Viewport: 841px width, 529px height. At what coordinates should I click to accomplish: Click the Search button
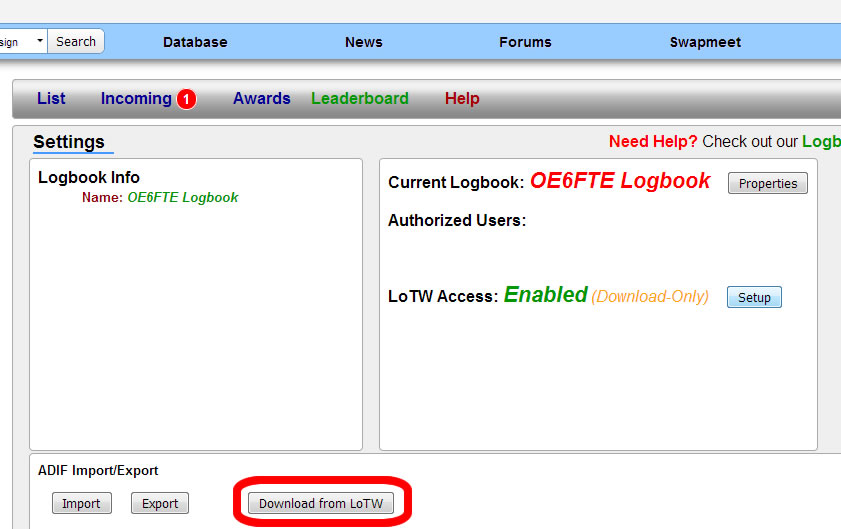tap(76, 41)
